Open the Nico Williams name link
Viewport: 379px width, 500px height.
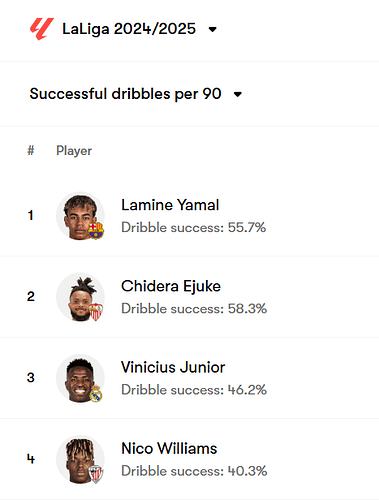click(169, 448)
